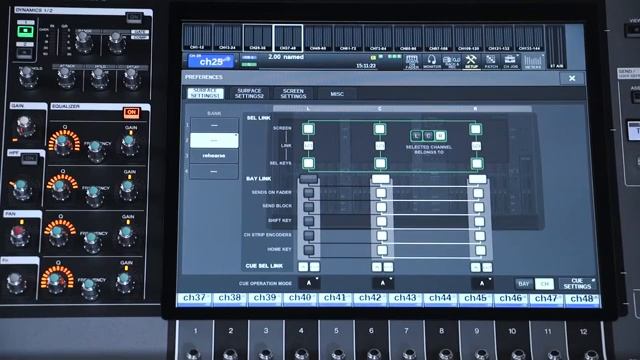The width and height of the screenshot is (640, 360).
Task: Select the CH25-36 meter bank thumbnail
Action: tap(258, 38)
